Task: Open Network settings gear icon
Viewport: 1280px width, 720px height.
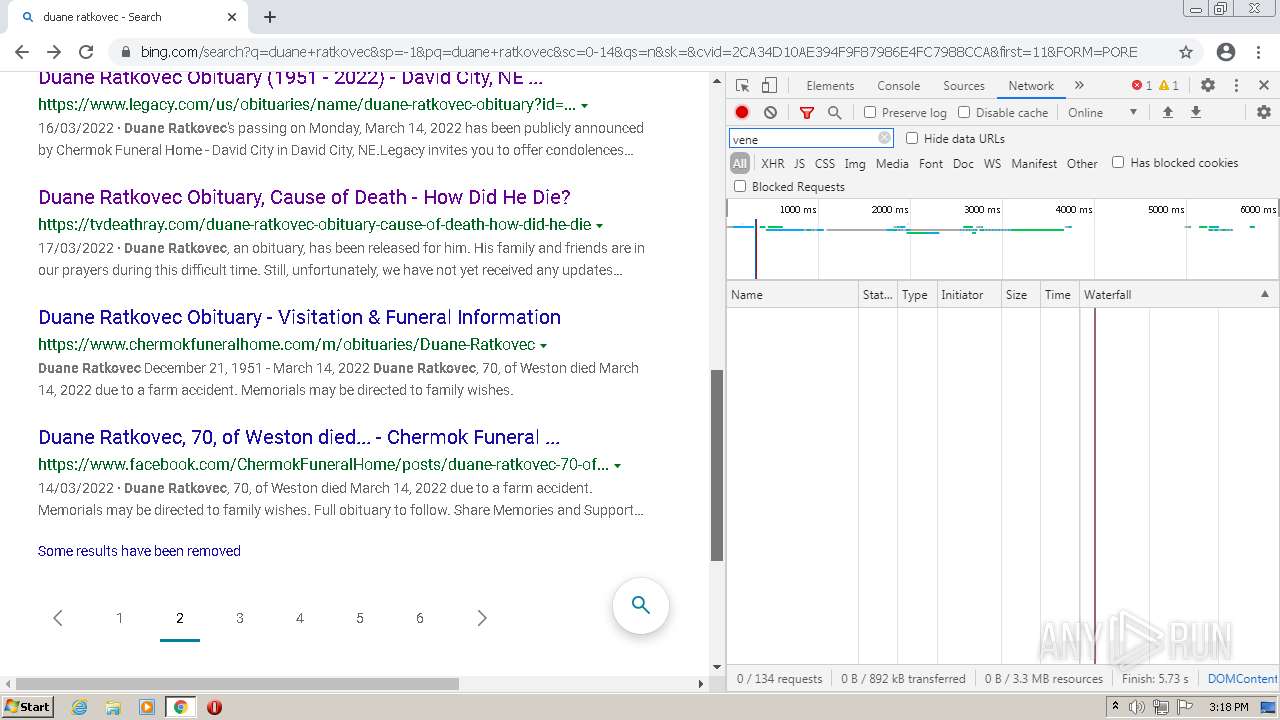Action: pos(1264,113)
